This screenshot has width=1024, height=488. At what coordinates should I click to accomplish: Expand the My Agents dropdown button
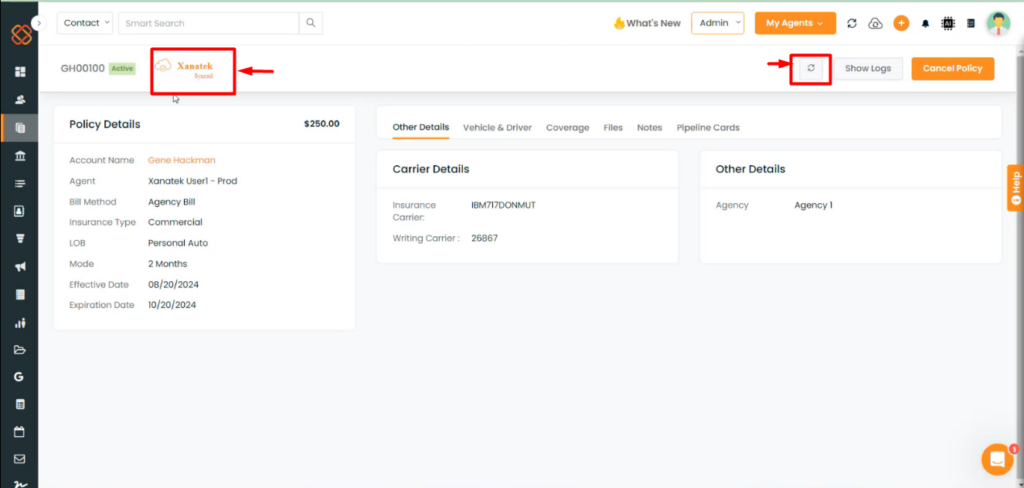(x=795, y=23)
